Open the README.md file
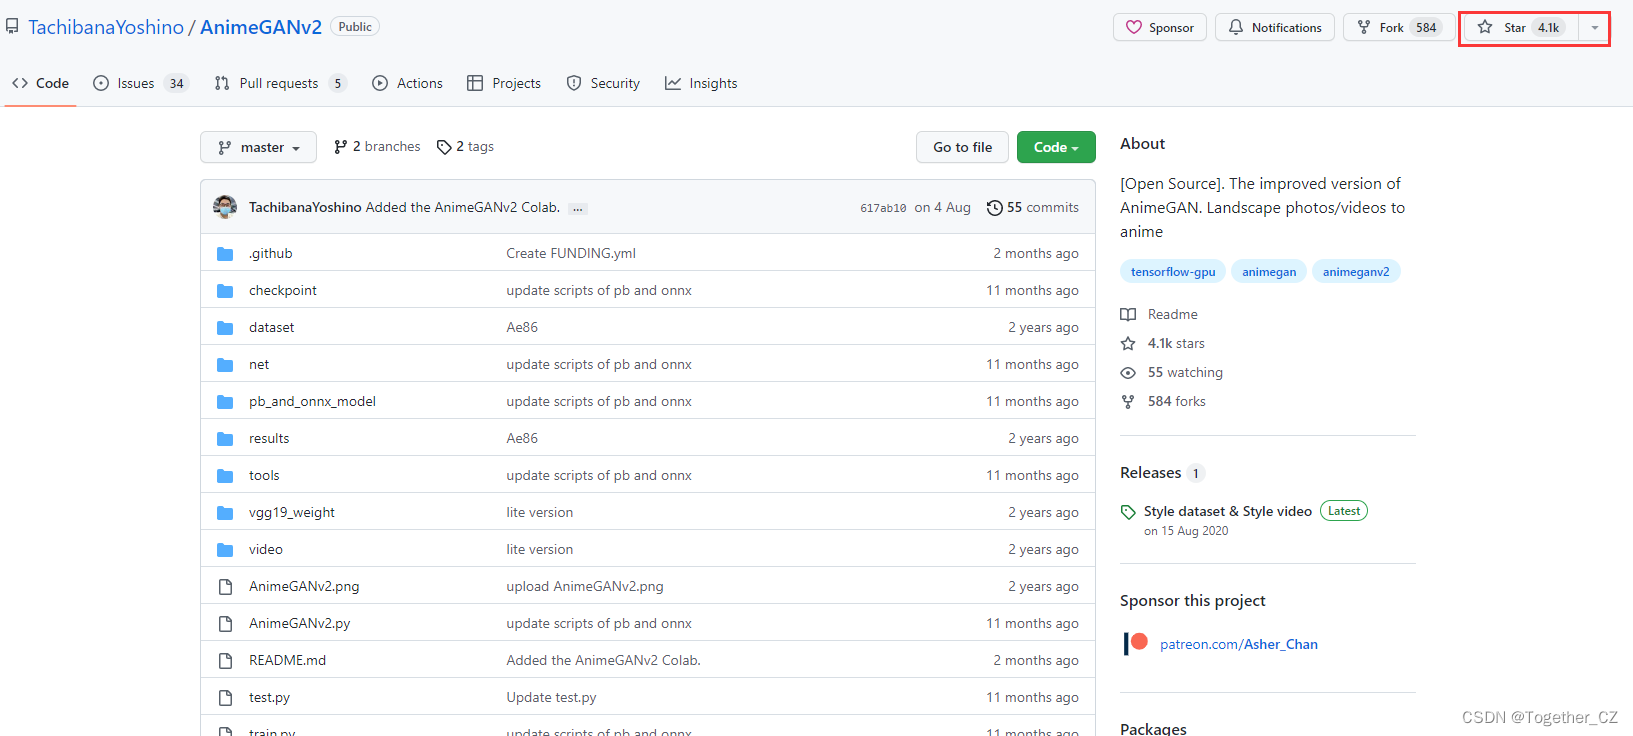Viewport: 1633px width, 736px height. click(287, 660)
